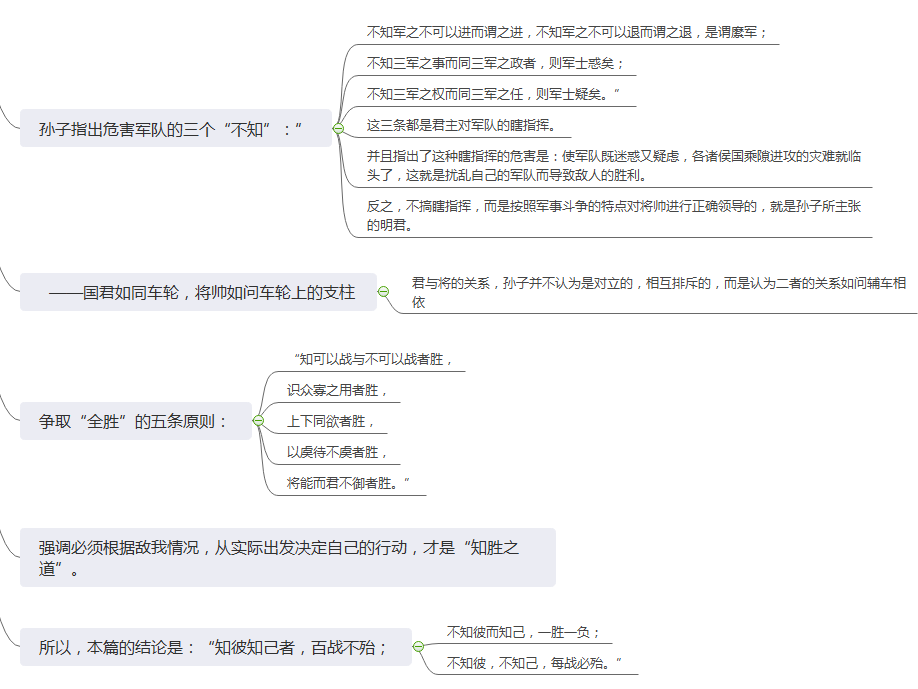Click subtopic 不知彼，不知己，每战必殆
The width and height of the screenshot is (918, 689).
point(534,663)
